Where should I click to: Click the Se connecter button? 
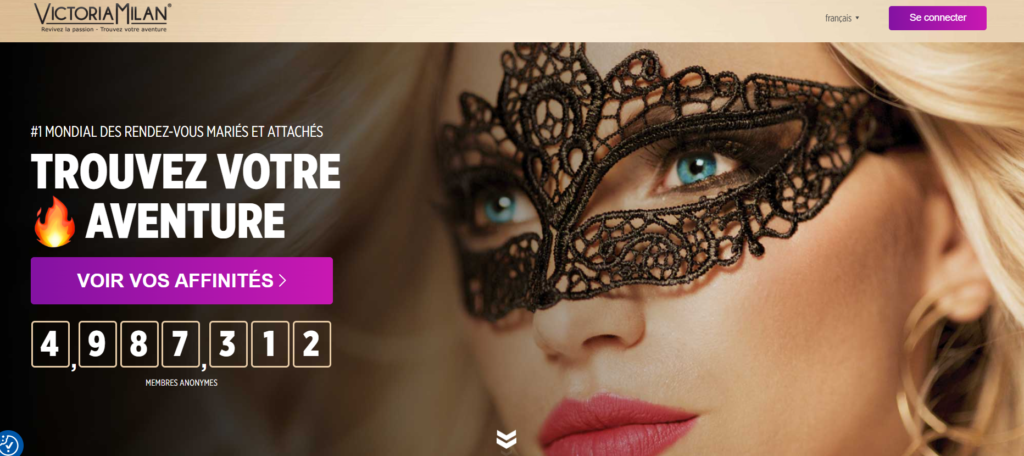937,18
